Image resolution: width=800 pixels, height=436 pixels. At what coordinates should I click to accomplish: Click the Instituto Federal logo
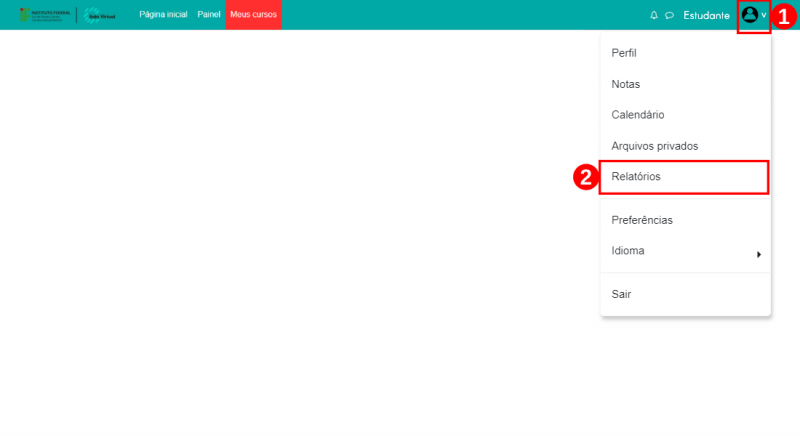tap(45, 15)
